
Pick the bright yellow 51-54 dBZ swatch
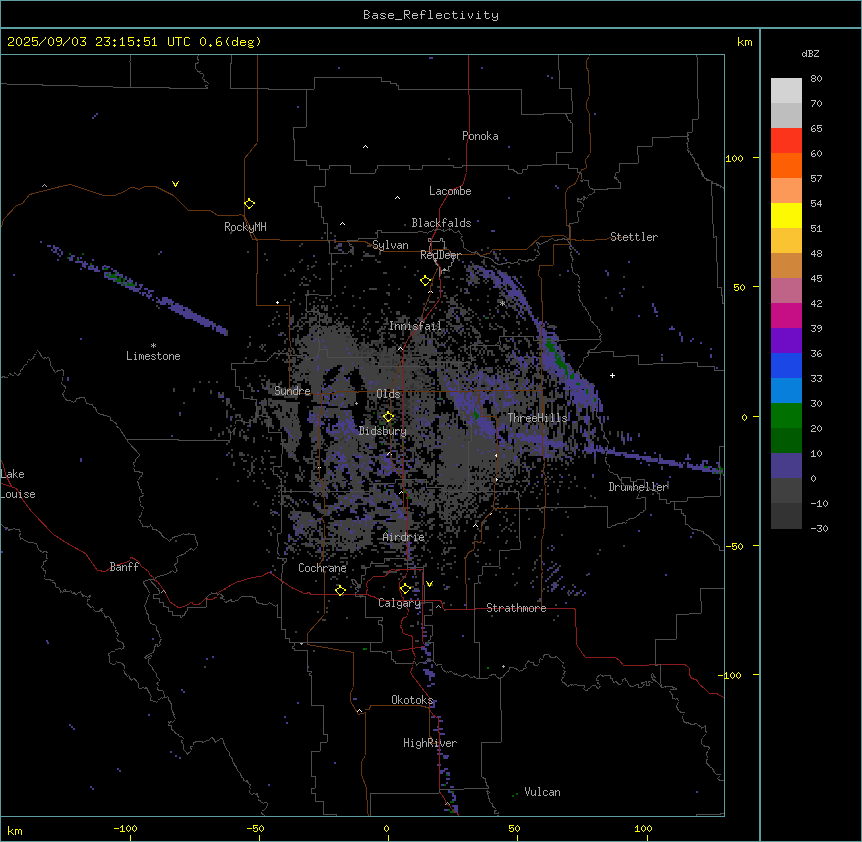(x=786, y=215)
